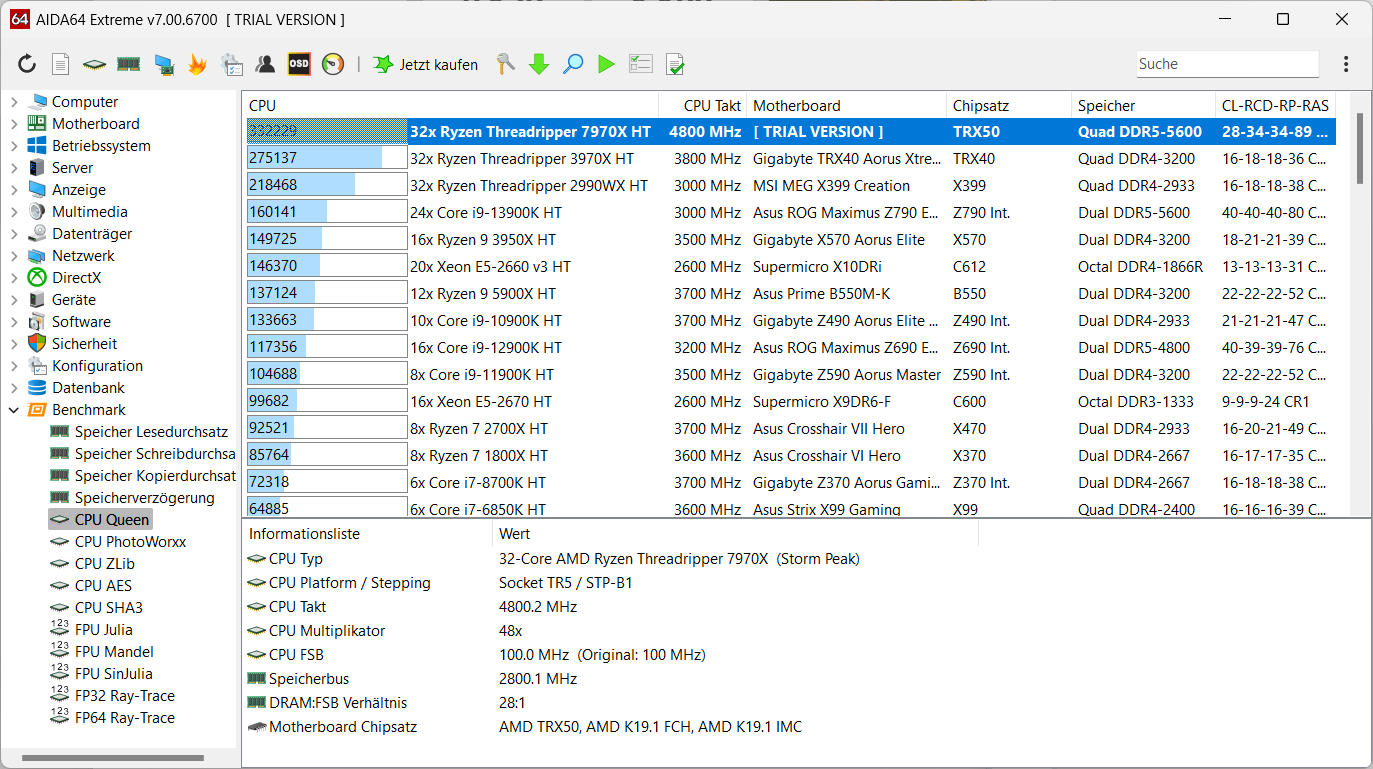Click the user silhouette toolbar icon
This screenshot has width=1373, height=769.
tap(265, 64)
